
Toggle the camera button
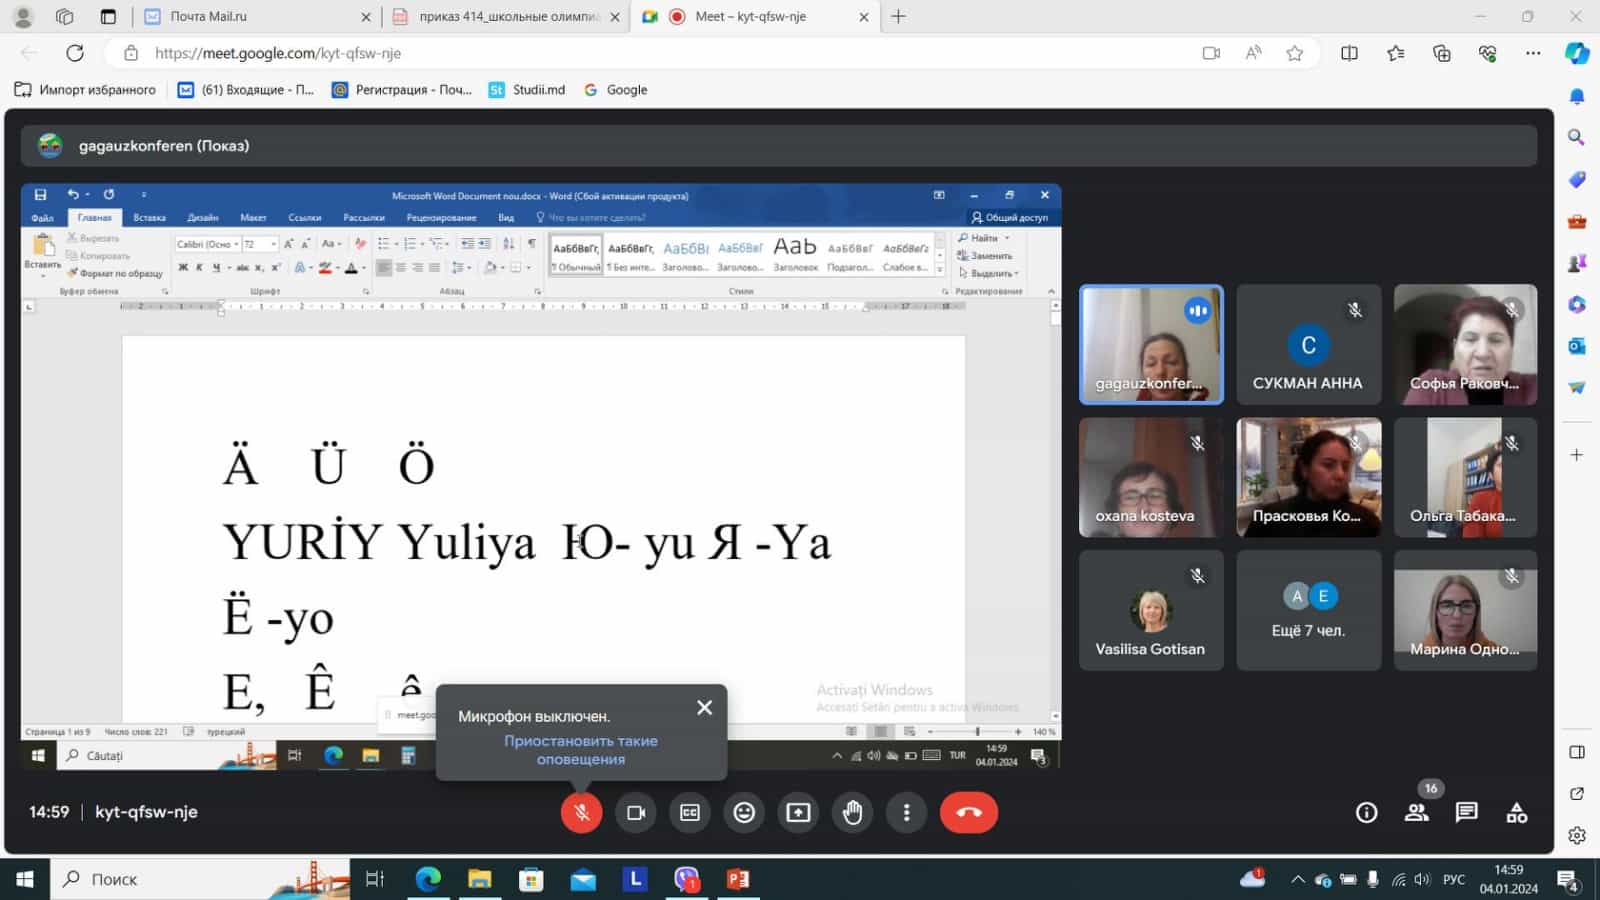click(x=635, y=813)
